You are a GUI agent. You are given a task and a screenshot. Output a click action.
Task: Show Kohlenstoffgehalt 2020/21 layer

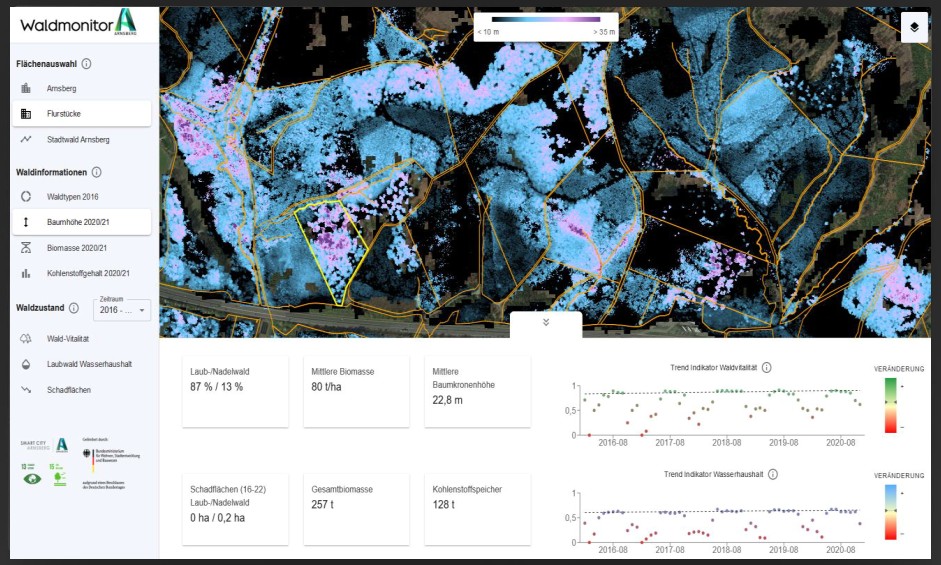(88, 273)
